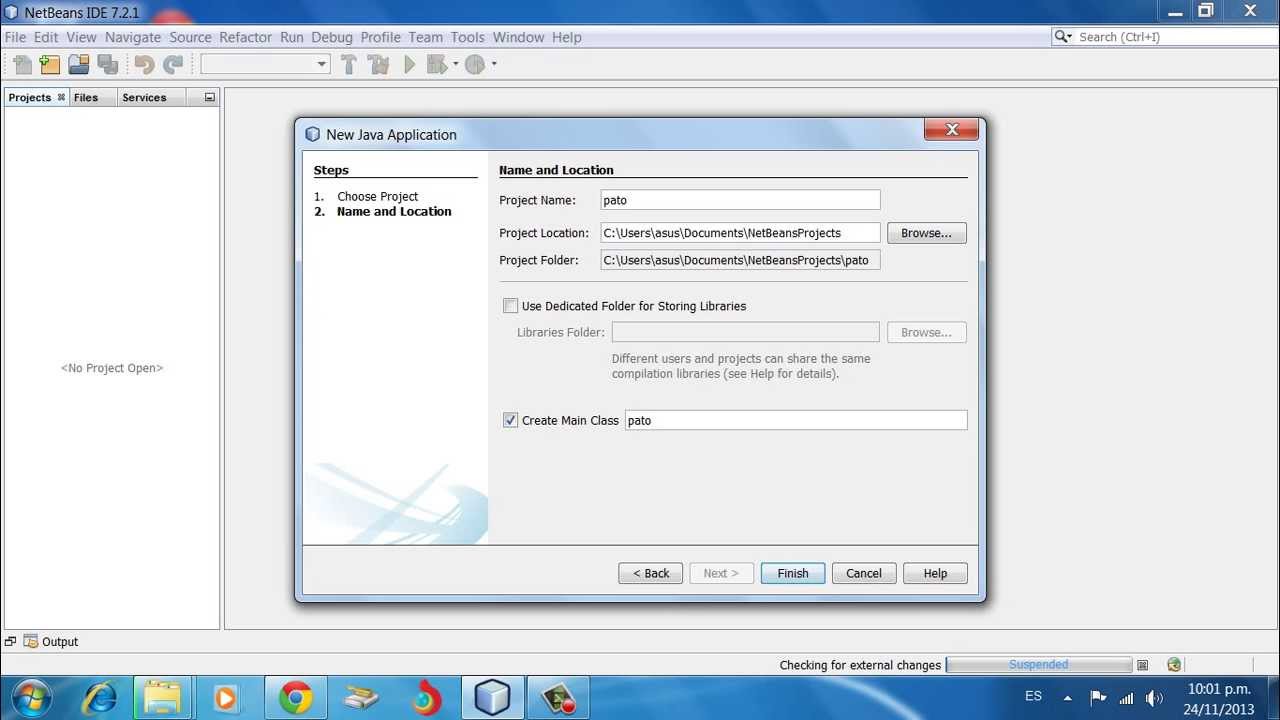
Task: Click the Undo toolbar icon
Action: (144, 64)
